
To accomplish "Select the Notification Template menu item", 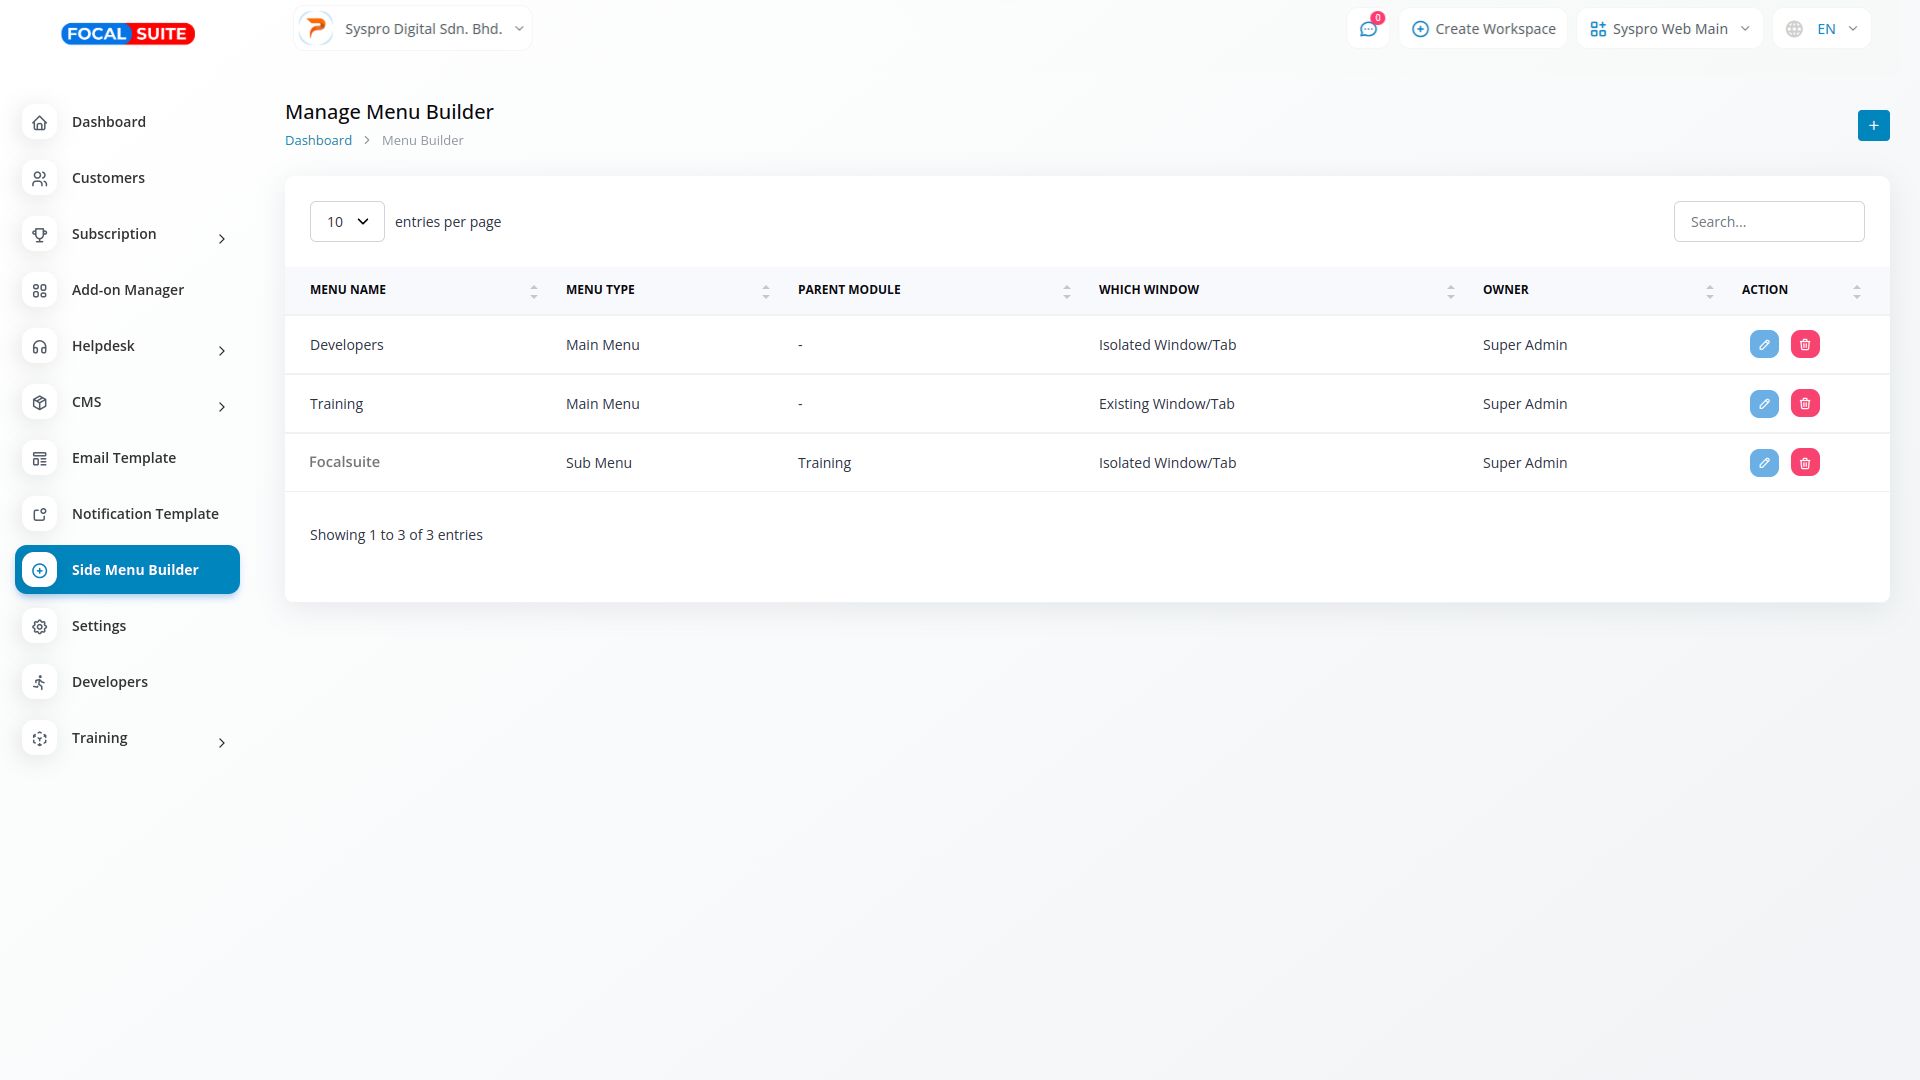I will 145,514.
